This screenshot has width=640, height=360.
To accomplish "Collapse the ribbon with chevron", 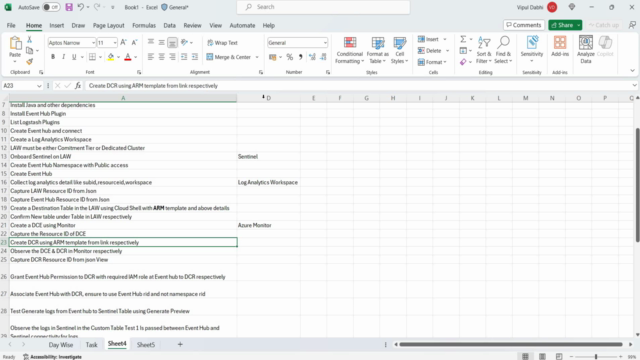I will tap(632, 71).
